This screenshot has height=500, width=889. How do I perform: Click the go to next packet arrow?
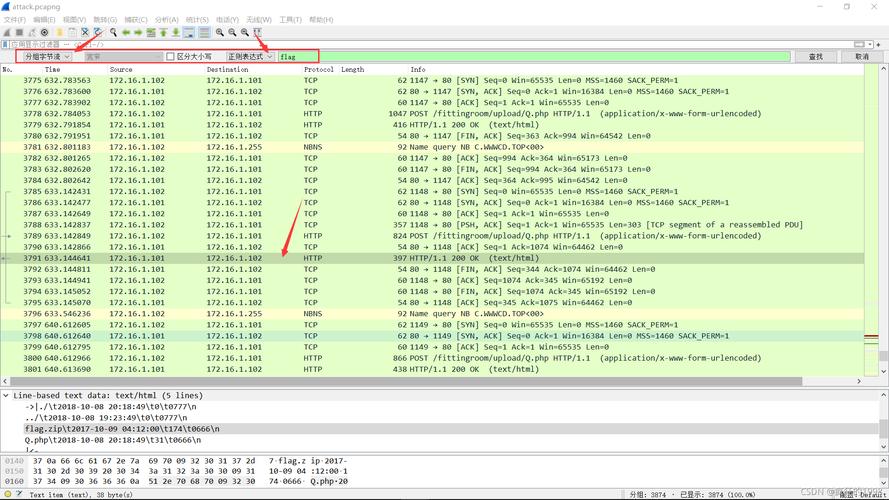coord(138,32)
